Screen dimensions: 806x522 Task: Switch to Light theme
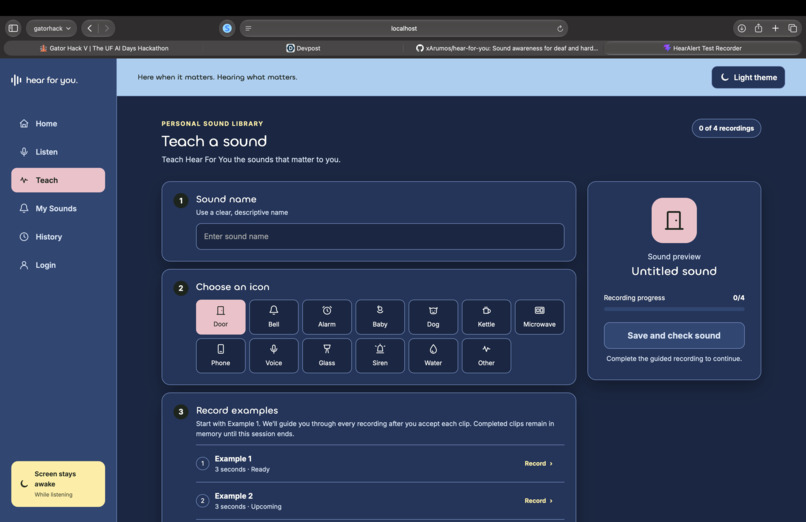(x=748, y=77)
